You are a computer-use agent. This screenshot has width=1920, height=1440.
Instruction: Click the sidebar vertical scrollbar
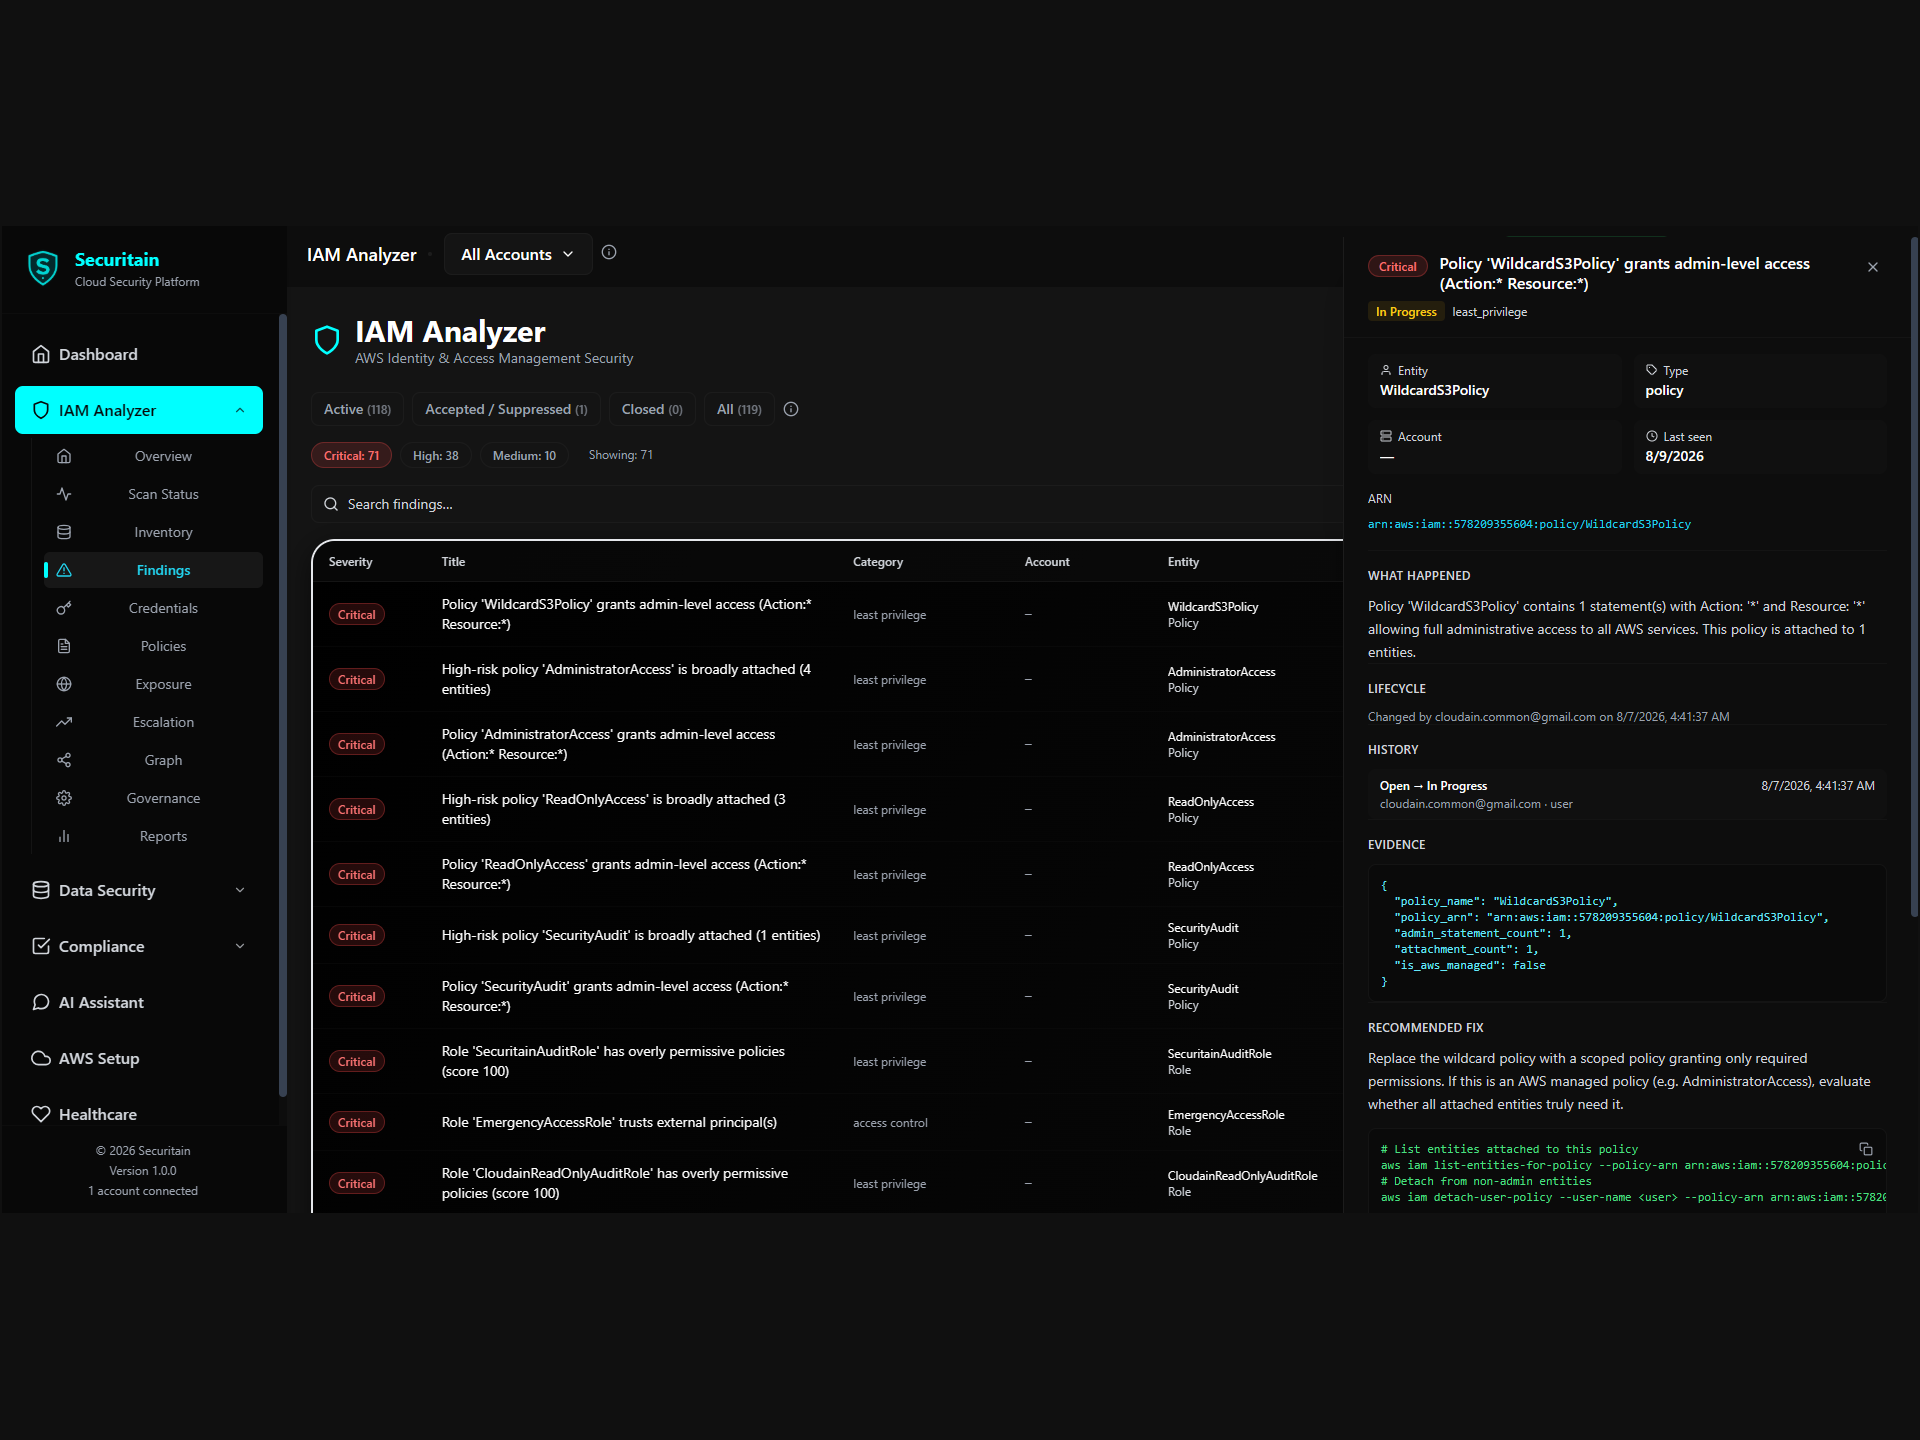coord(283,706)
